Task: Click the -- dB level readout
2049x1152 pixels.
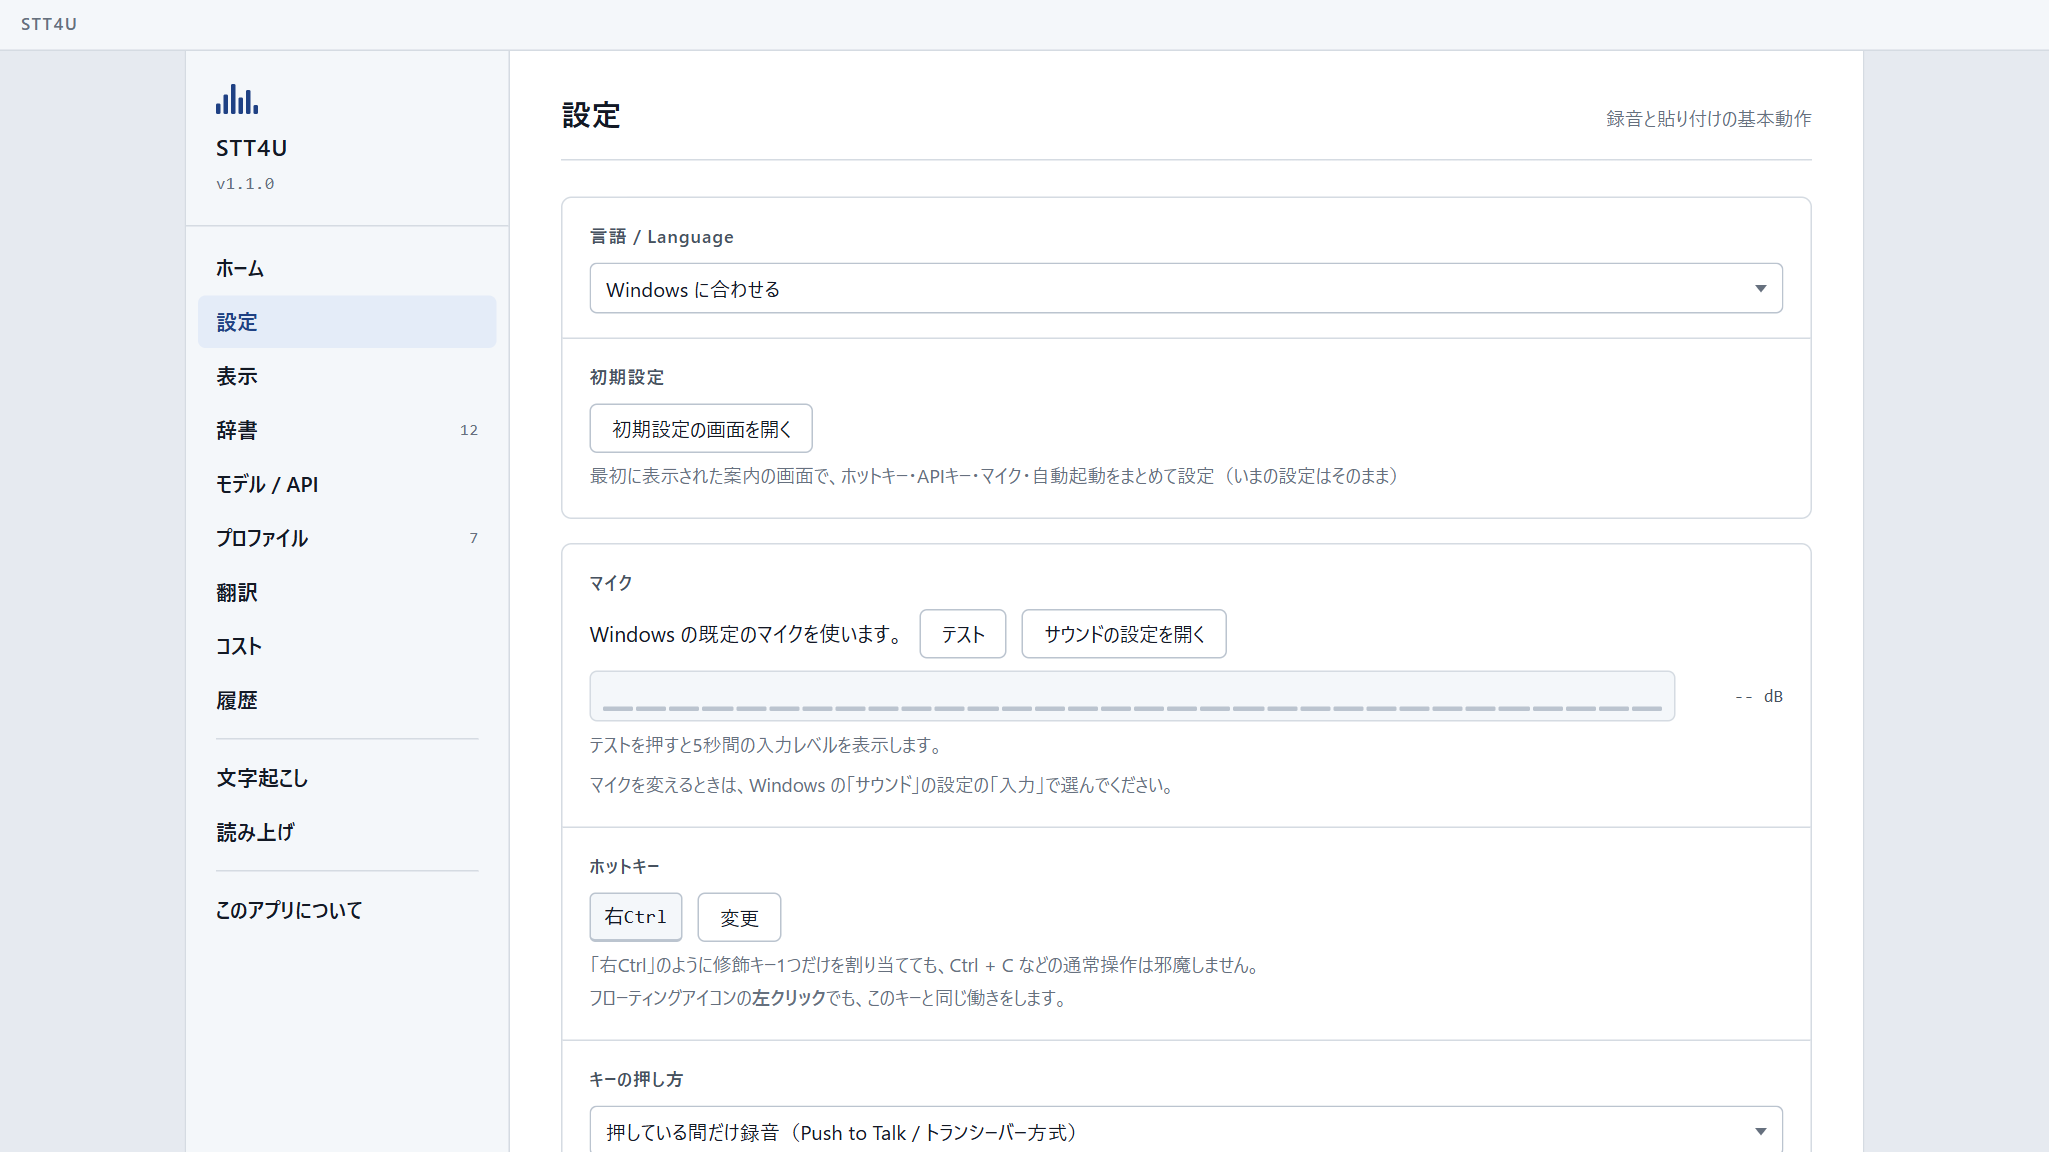Action: tap(1759, 697)
